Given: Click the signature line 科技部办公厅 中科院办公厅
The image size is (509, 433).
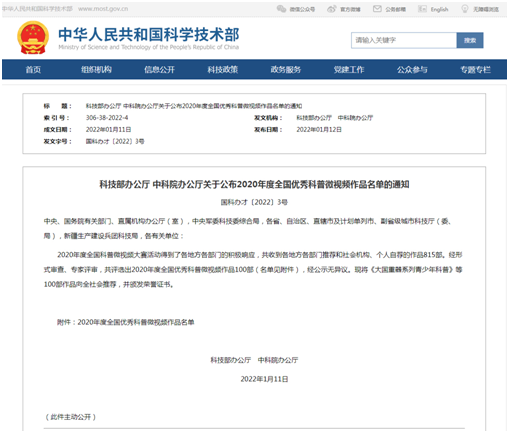Looking at the screenshot, I should point(254,360).
